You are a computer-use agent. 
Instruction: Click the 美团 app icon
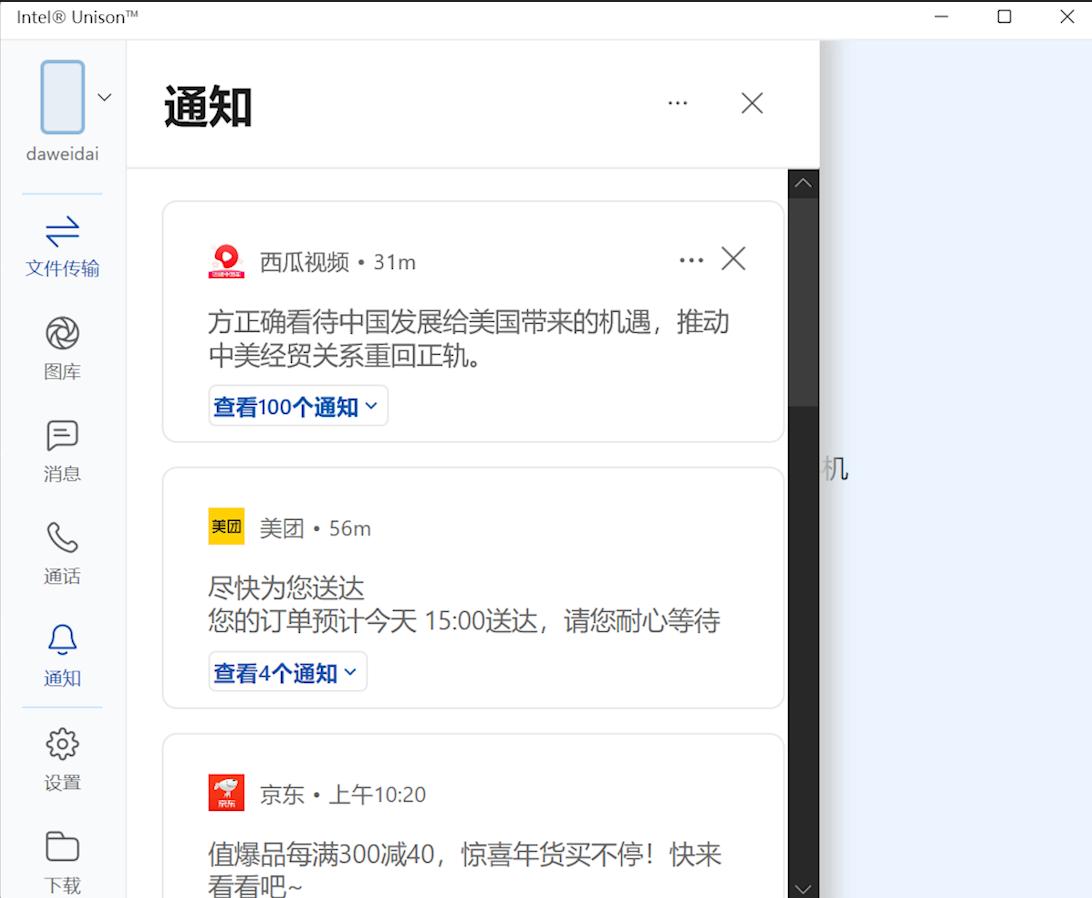(x=226, y=527)
